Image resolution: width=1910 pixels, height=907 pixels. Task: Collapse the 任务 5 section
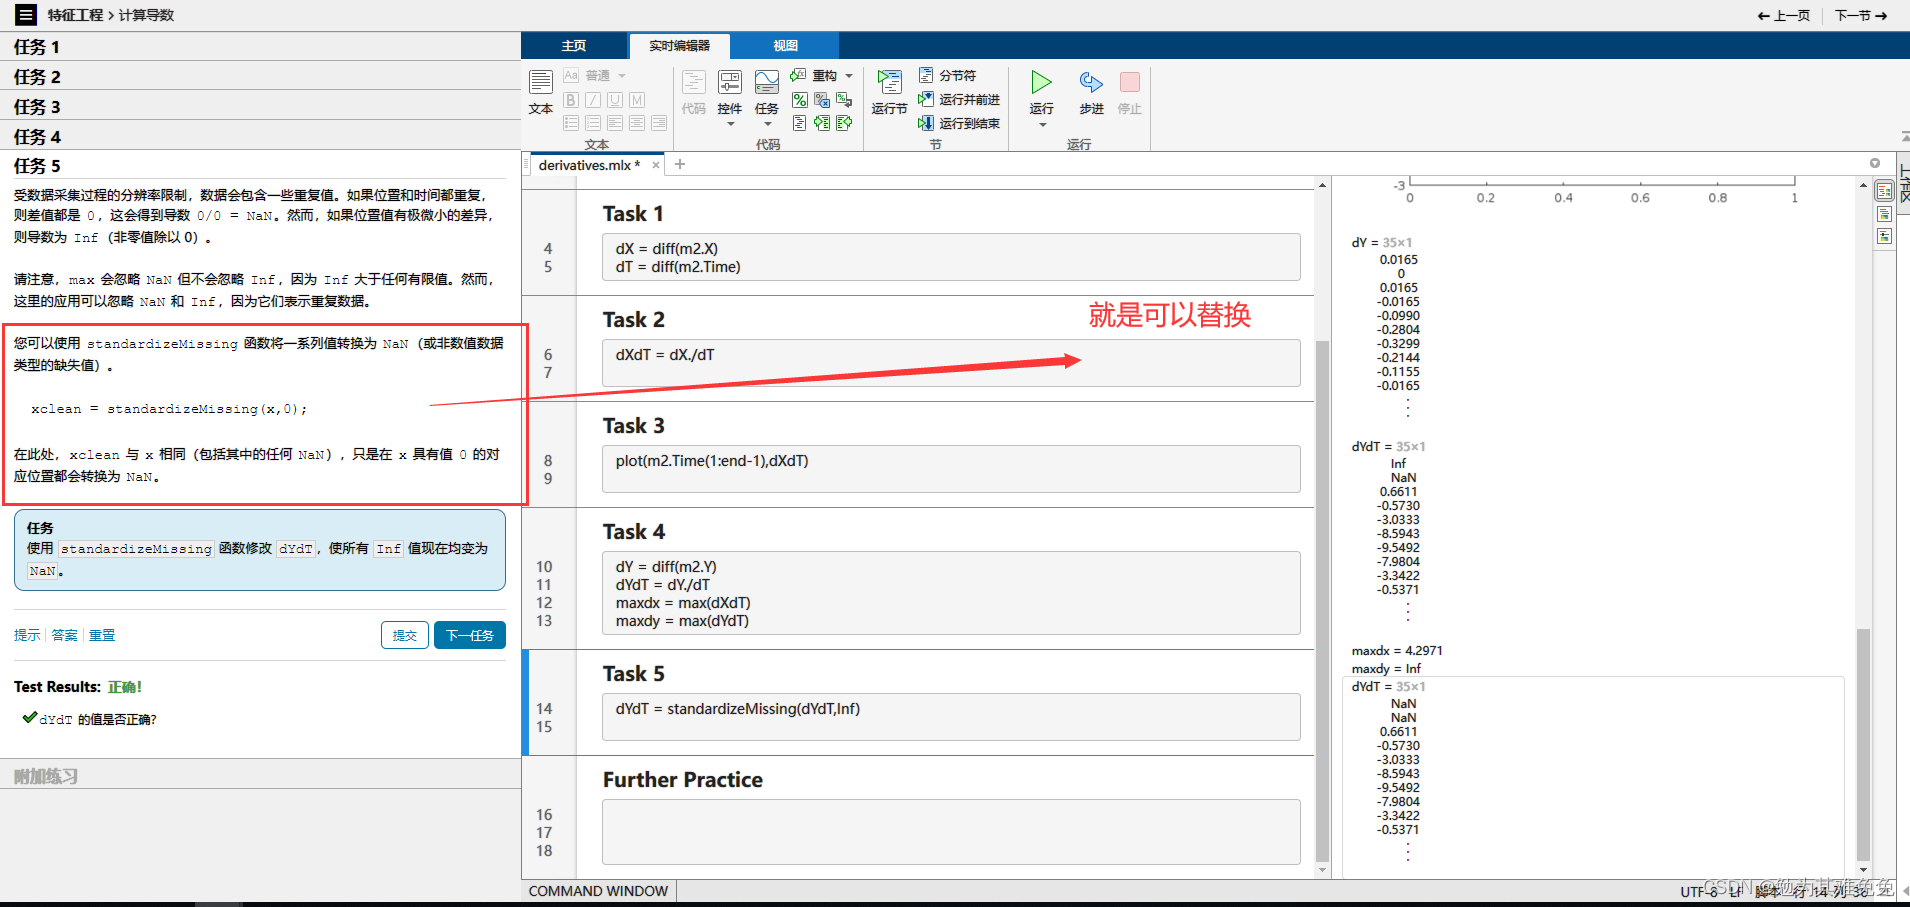tap(260, 166)
